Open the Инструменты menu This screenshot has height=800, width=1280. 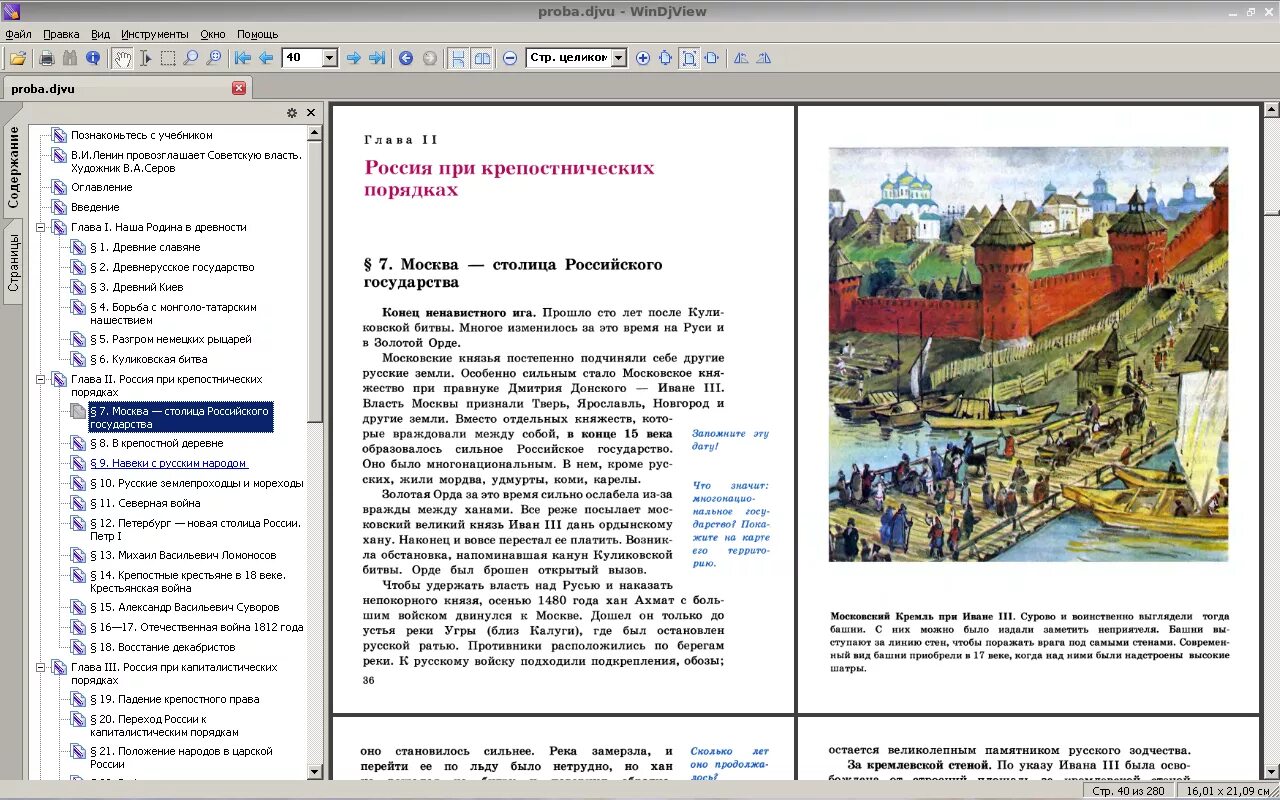click(x=155, y=34)
